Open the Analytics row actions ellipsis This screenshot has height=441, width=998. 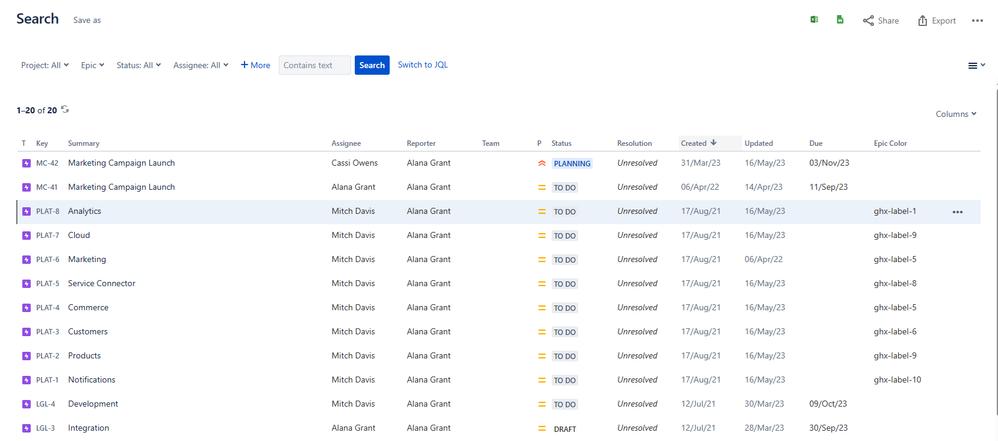click(957, 212)
